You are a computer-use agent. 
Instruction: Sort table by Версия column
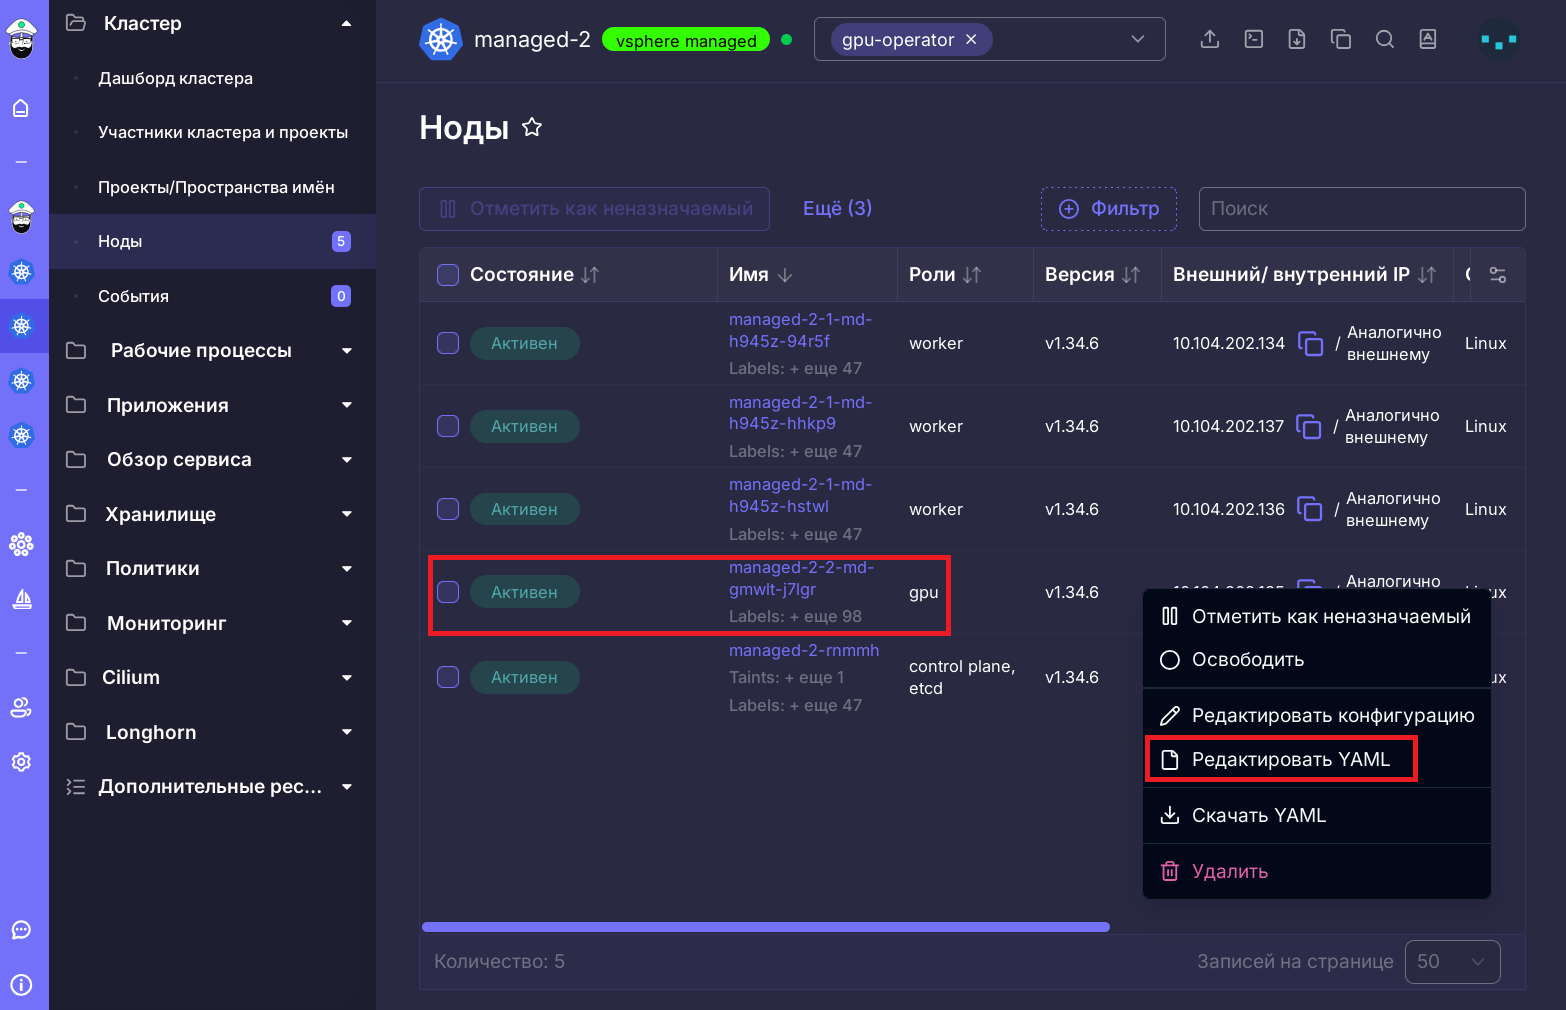1092,275
